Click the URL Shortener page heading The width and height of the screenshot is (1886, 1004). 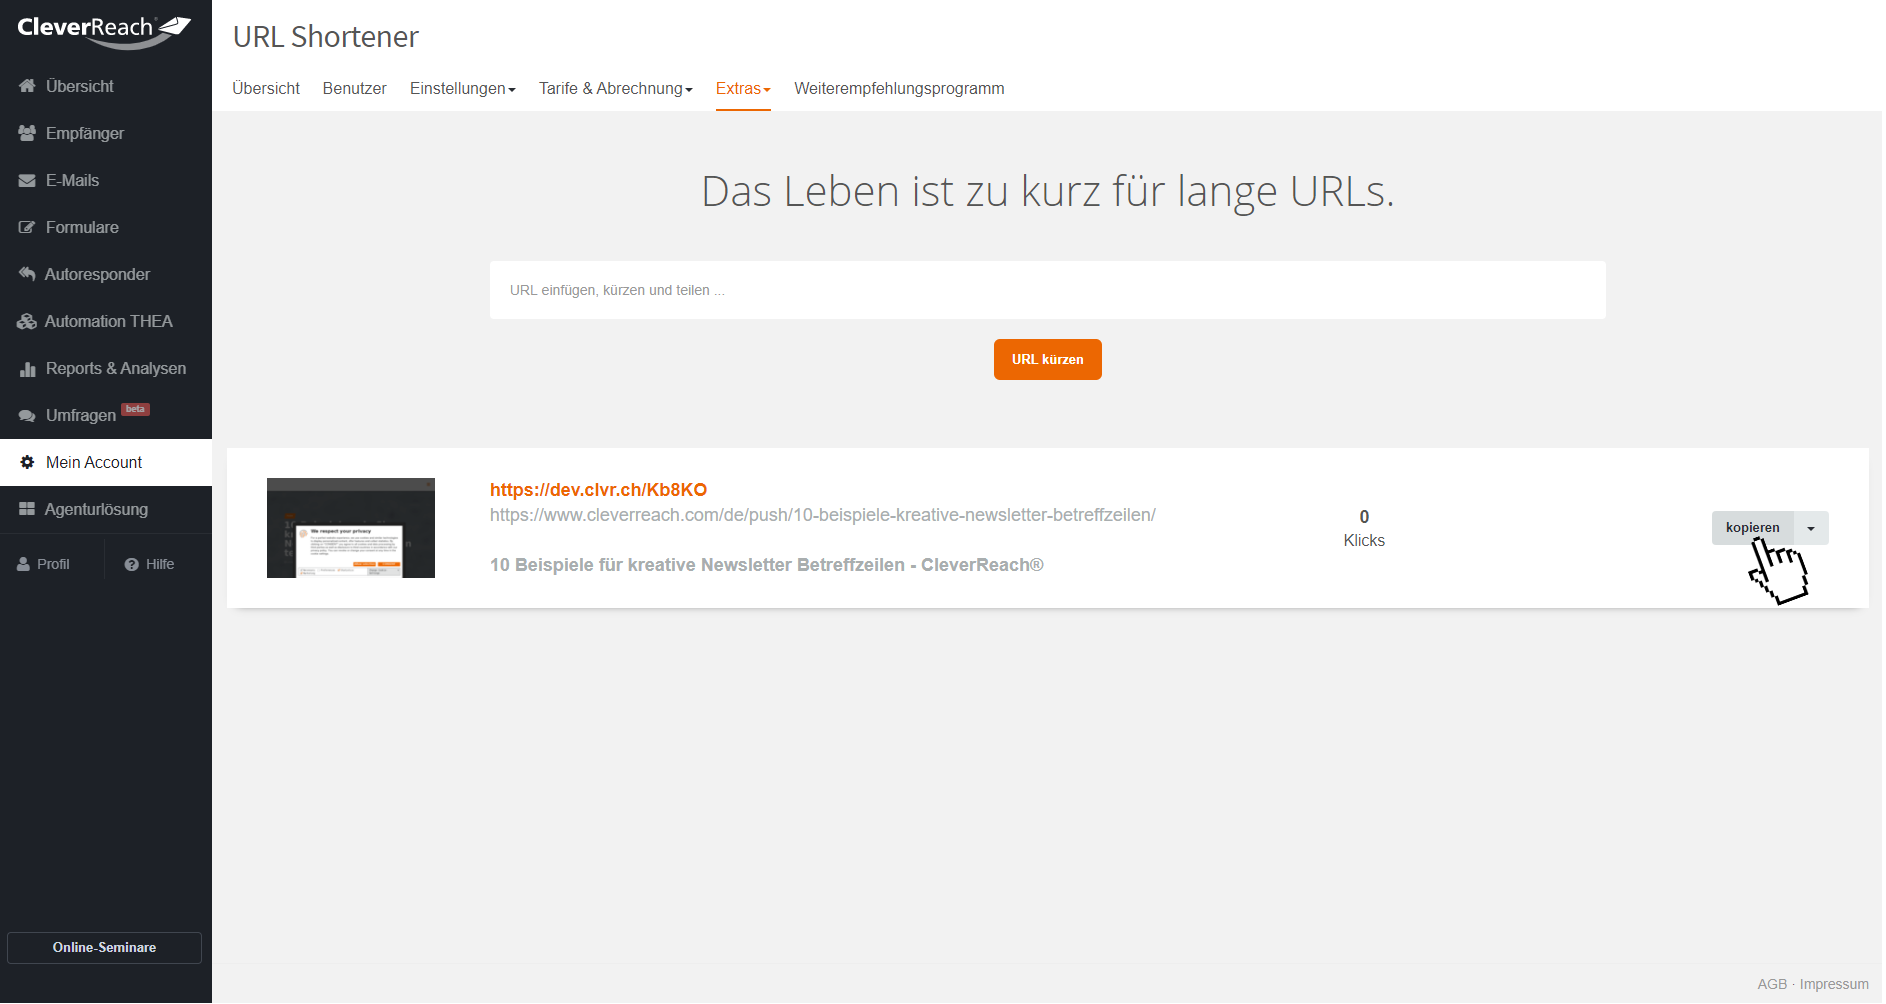[326, 37]
